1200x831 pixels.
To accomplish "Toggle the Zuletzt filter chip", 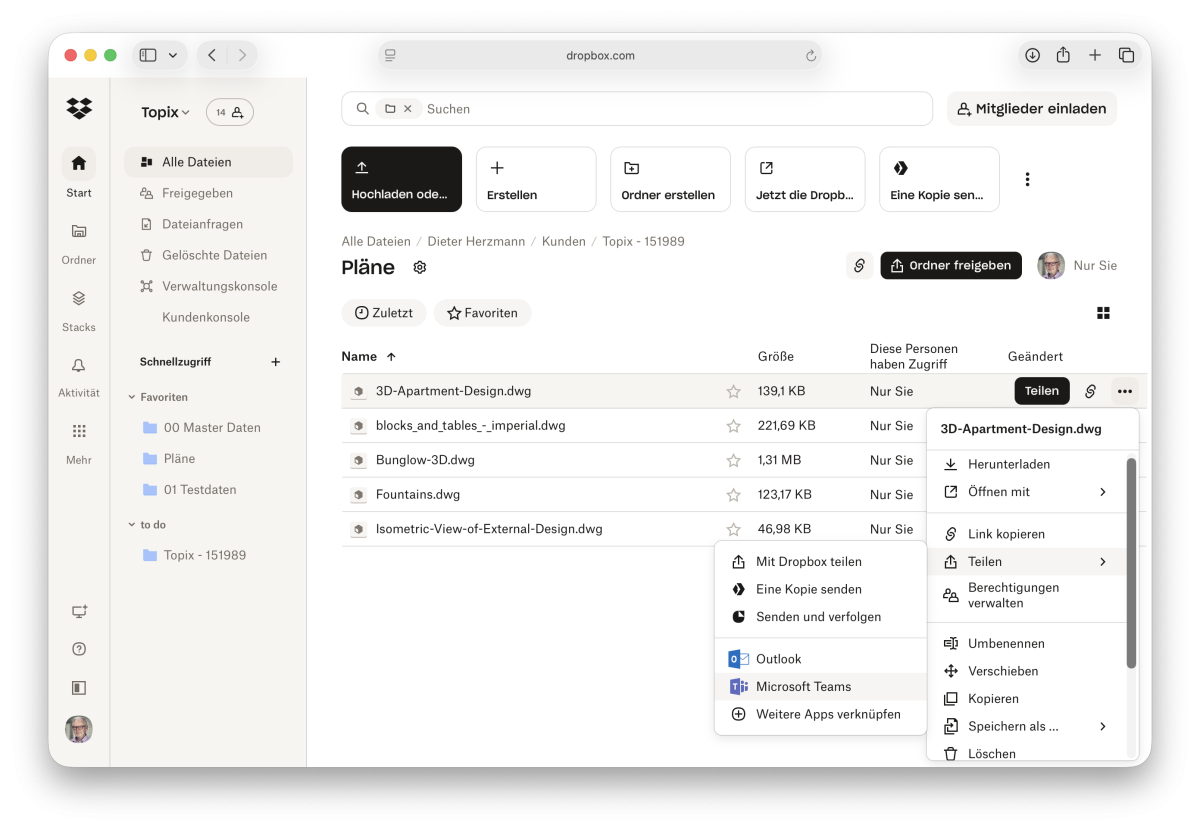I will [384, 313].
